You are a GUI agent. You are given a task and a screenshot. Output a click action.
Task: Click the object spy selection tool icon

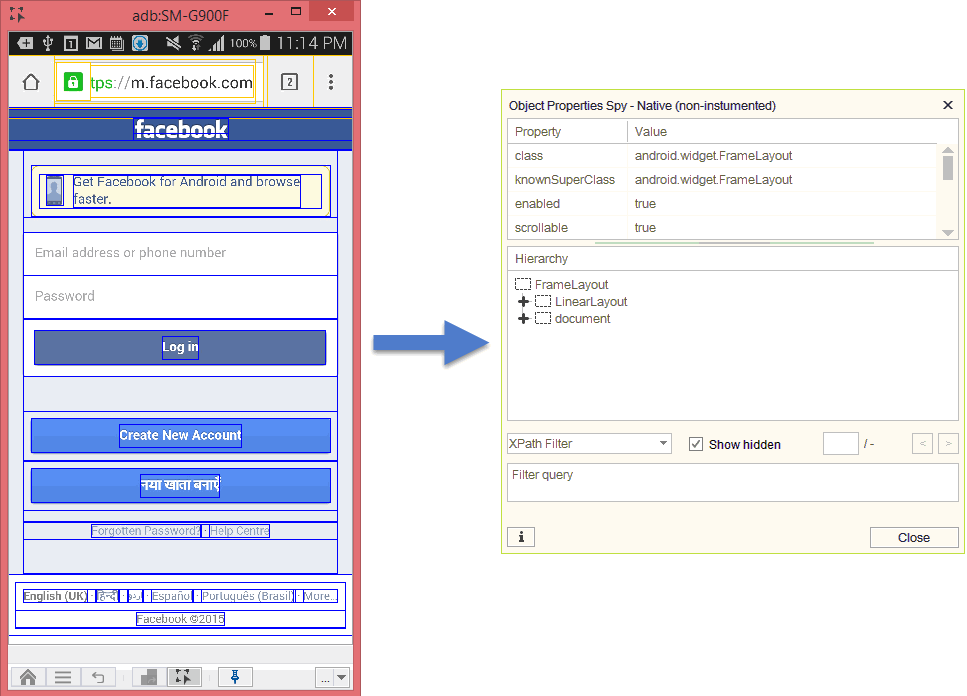[x=182, y=677]
